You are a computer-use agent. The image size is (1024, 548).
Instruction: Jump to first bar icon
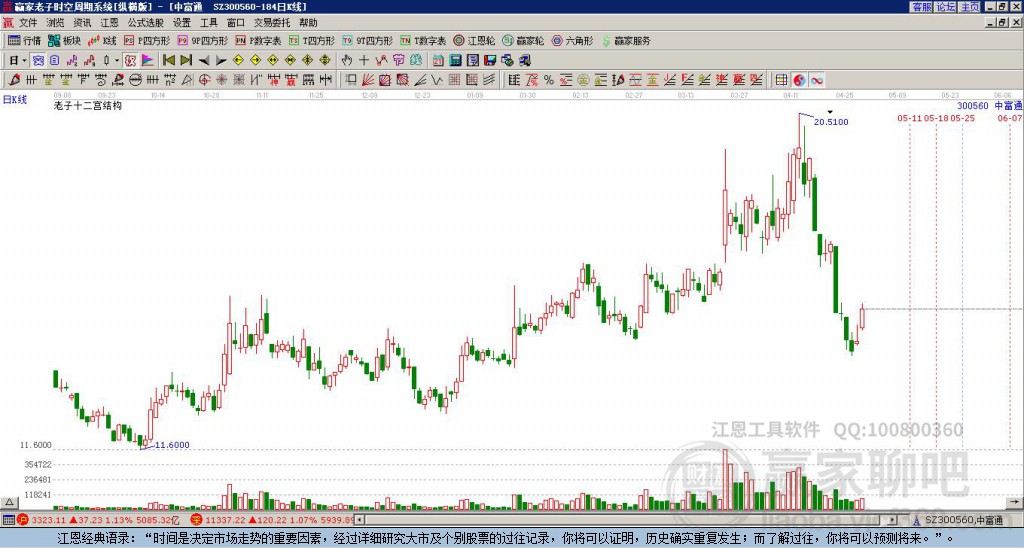coord(168,61)
